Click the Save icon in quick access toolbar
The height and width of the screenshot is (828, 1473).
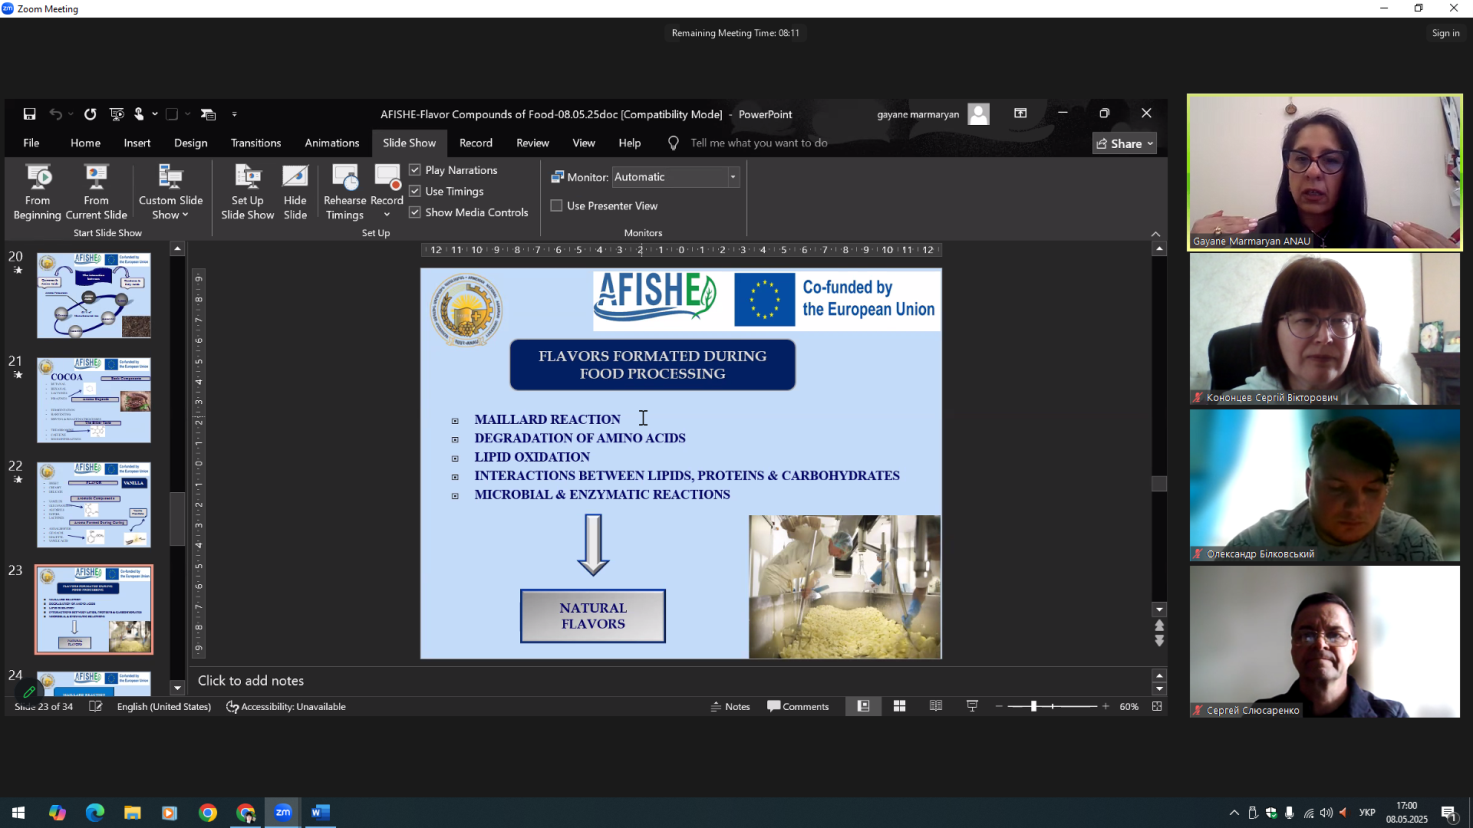[x=29, y=114]
